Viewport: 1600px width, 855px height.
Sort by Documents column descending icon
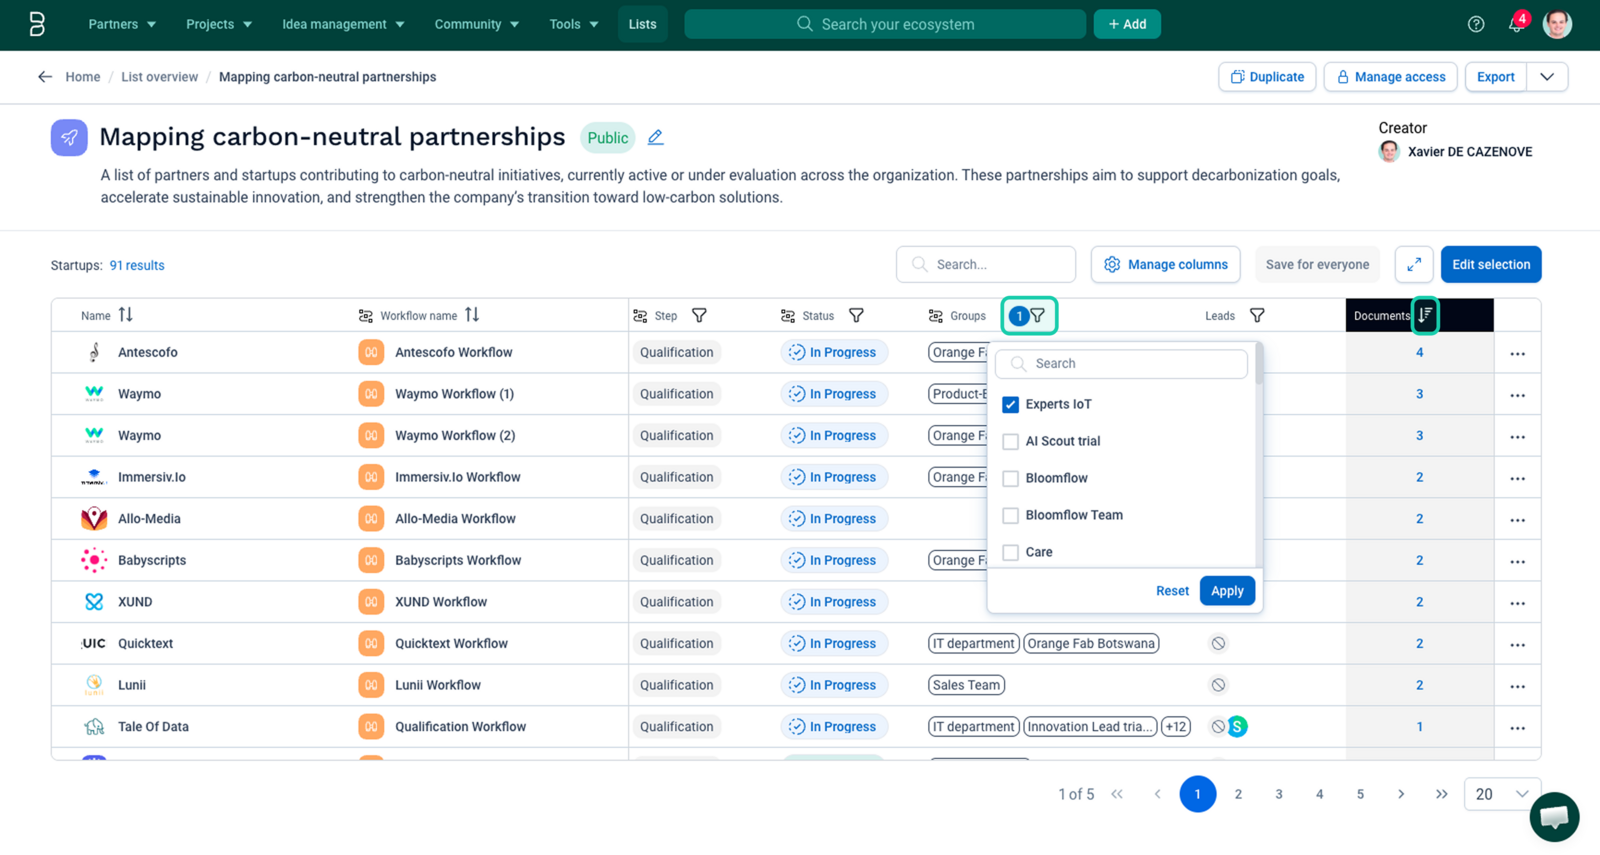pos(1425,315)
